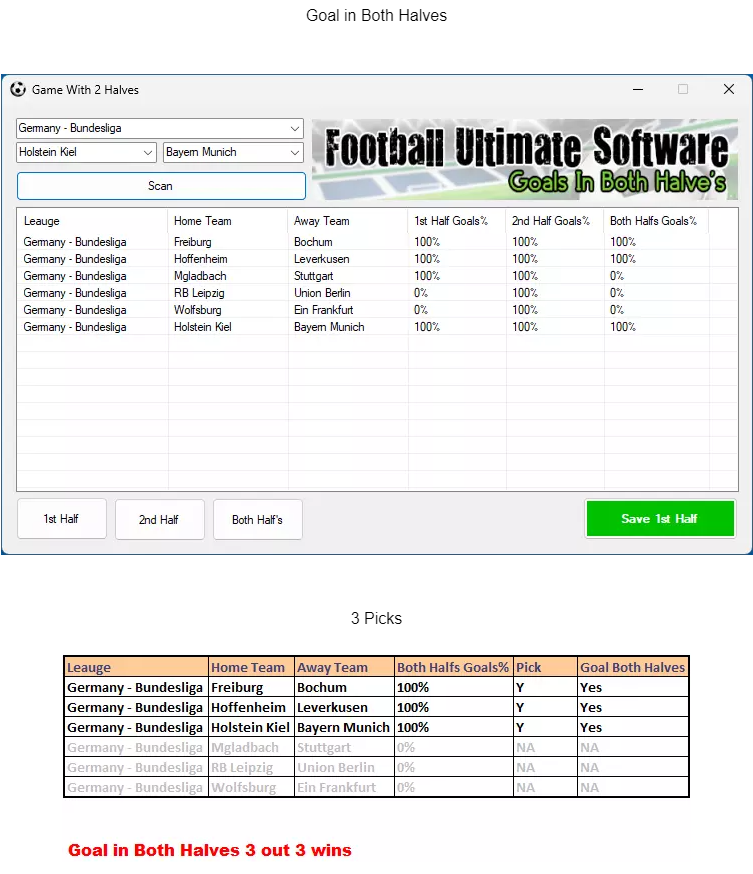Minimize the Game With 2 Halves window
753x874 pixels.
(638, 89)
